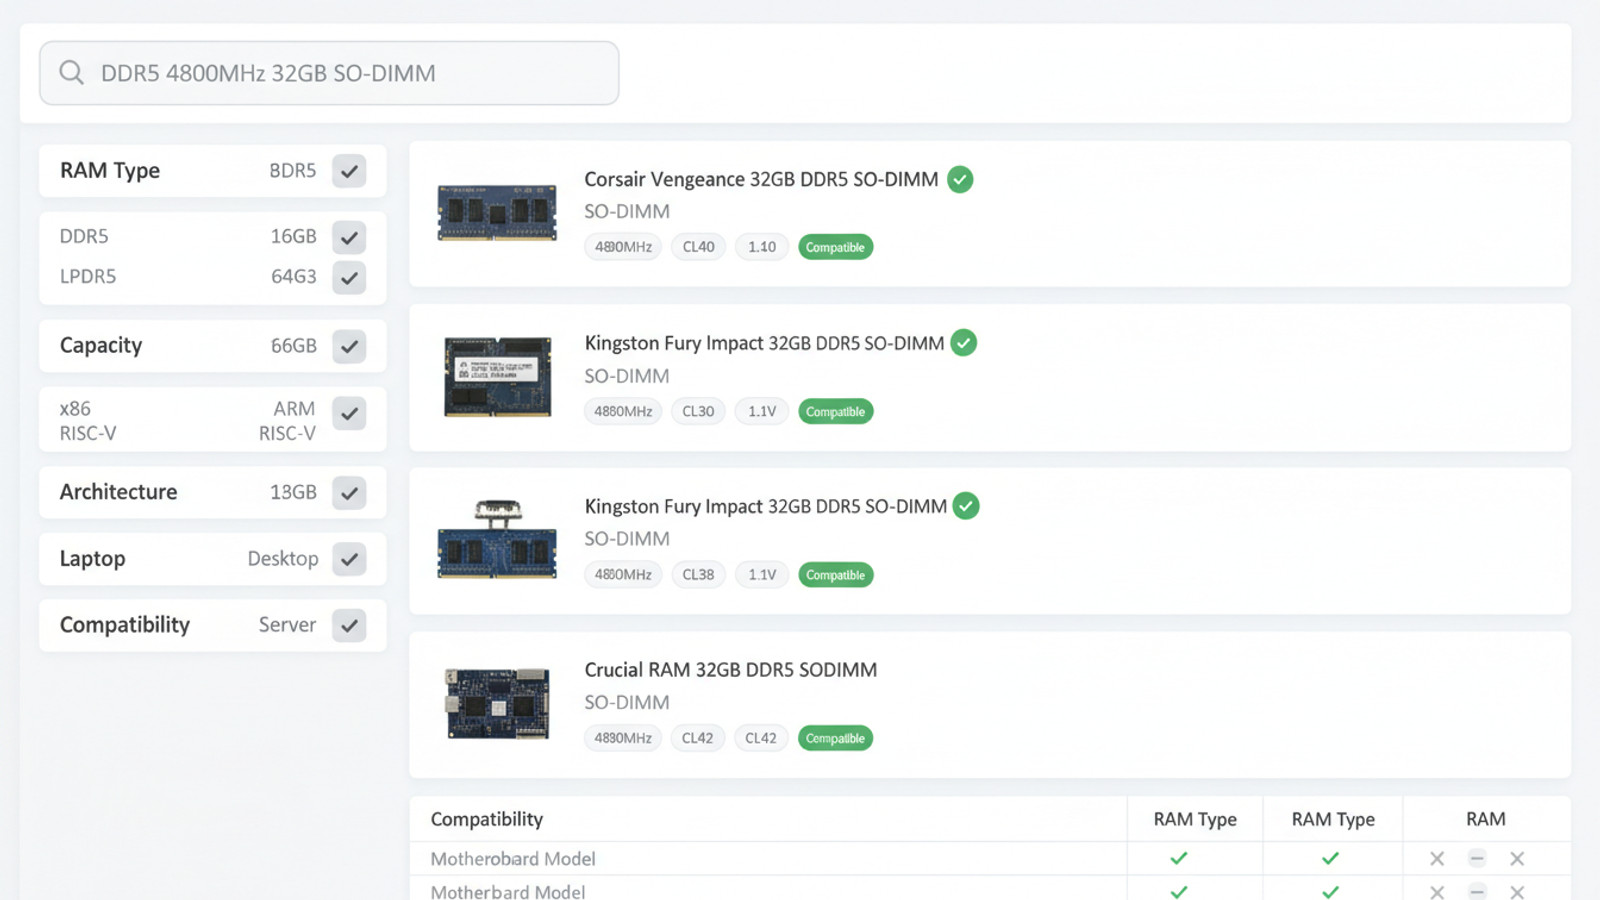The width and height of the screenshot is (1600, 900).
Task: Click the Compatible badge on the CL30 Kingston card
Action: (835, 411)
